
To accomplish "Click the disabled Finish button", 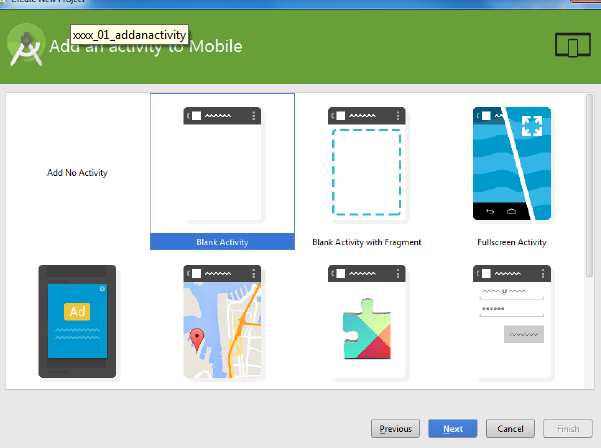I will (x=568, y=428).
